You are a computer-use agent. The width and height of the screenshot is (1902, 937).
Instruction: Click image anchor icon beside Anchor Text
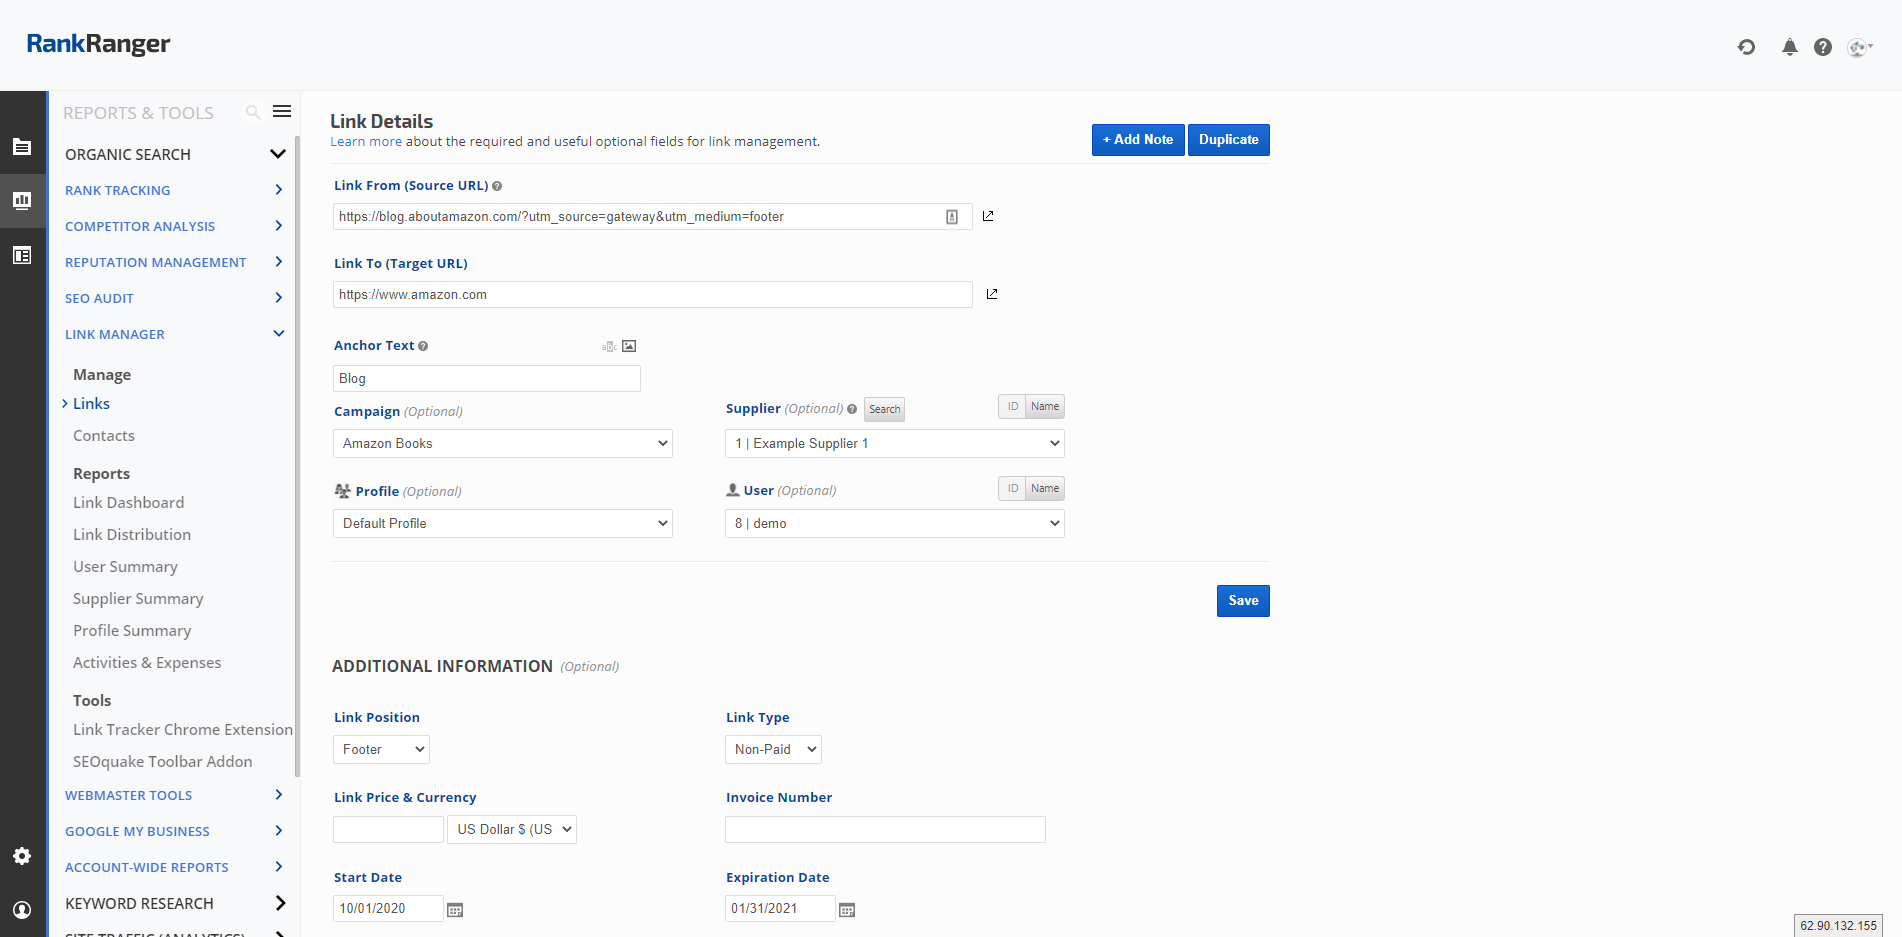[629, 346]
